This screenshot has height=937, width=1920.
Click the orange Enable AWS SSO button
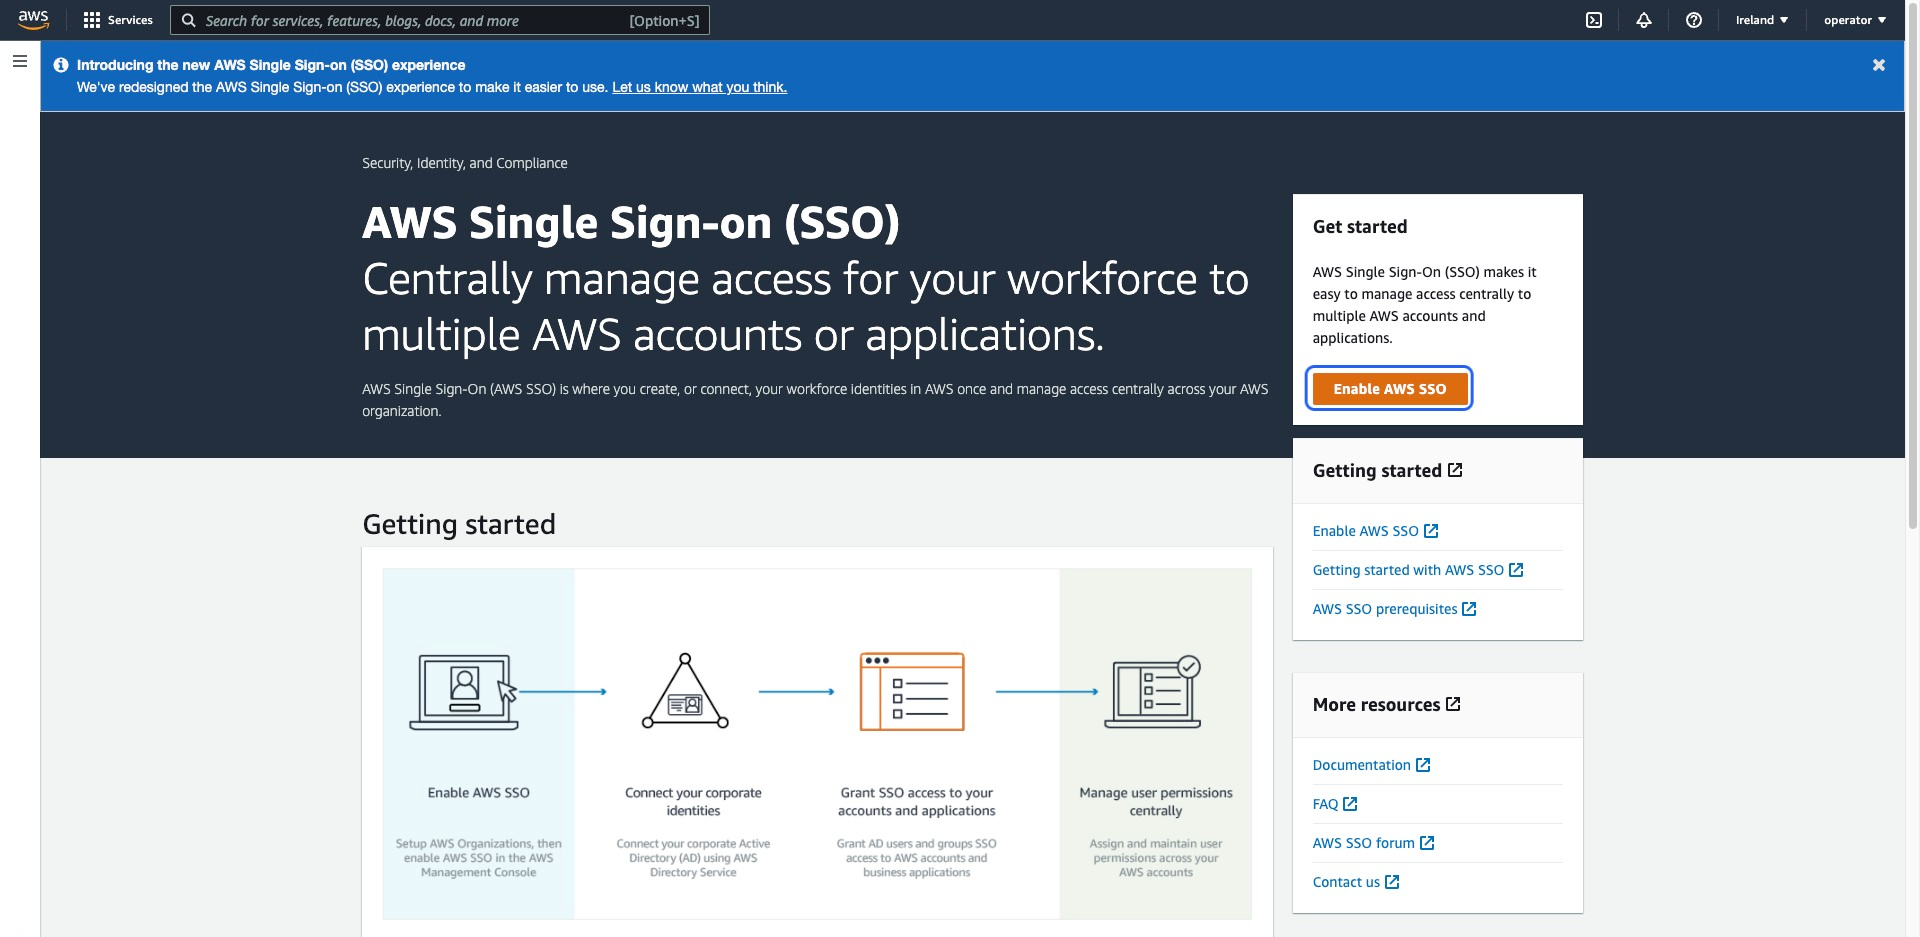pyautogui.click(x=1389, y=389)
